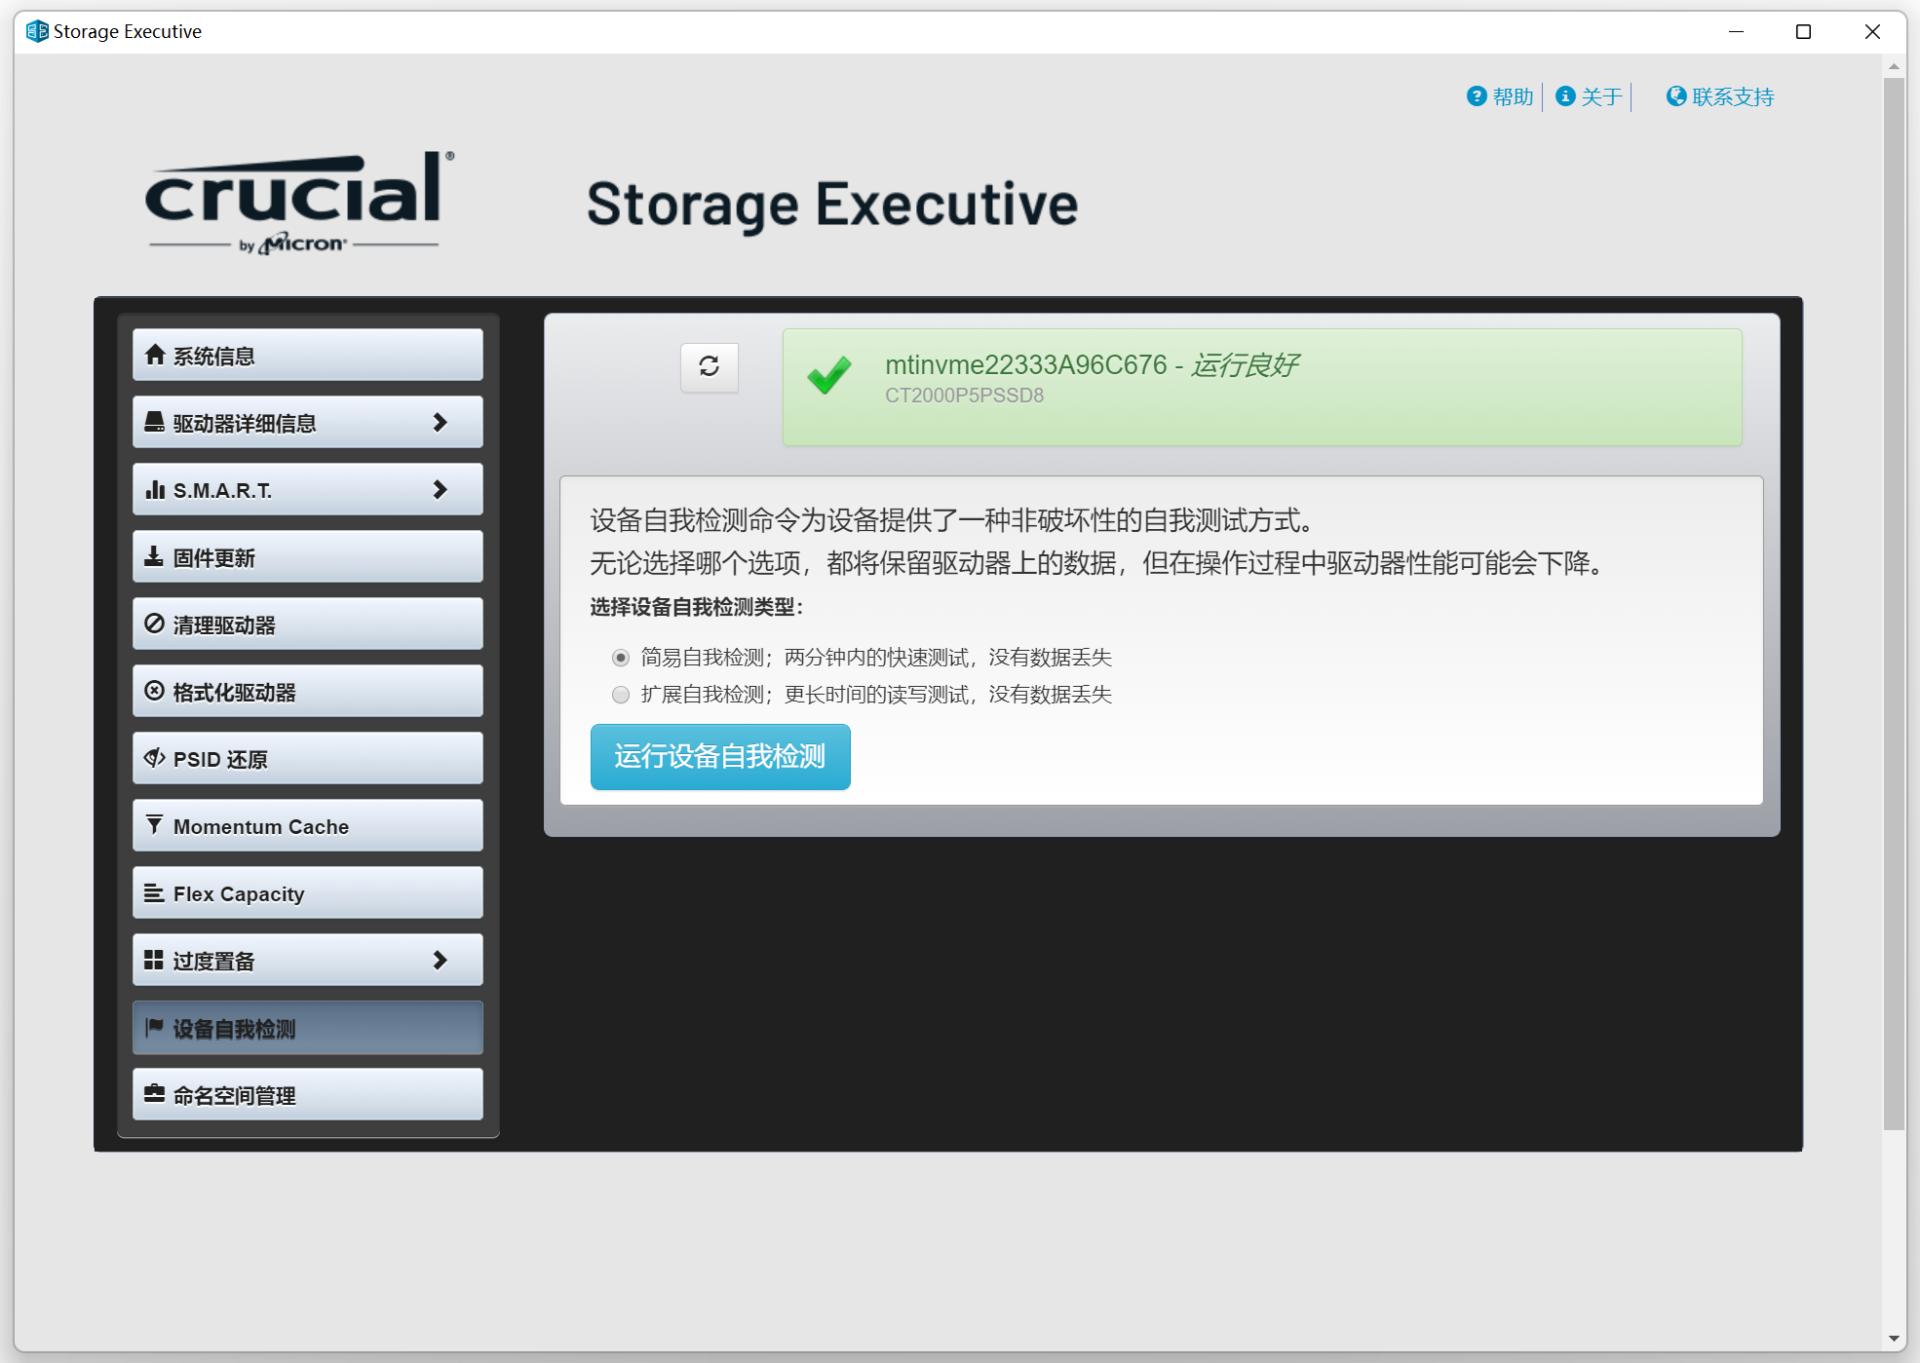Click the vertical scrollbar thumb
This screenshot has height=1363, width=1920.
[1893, 603]
